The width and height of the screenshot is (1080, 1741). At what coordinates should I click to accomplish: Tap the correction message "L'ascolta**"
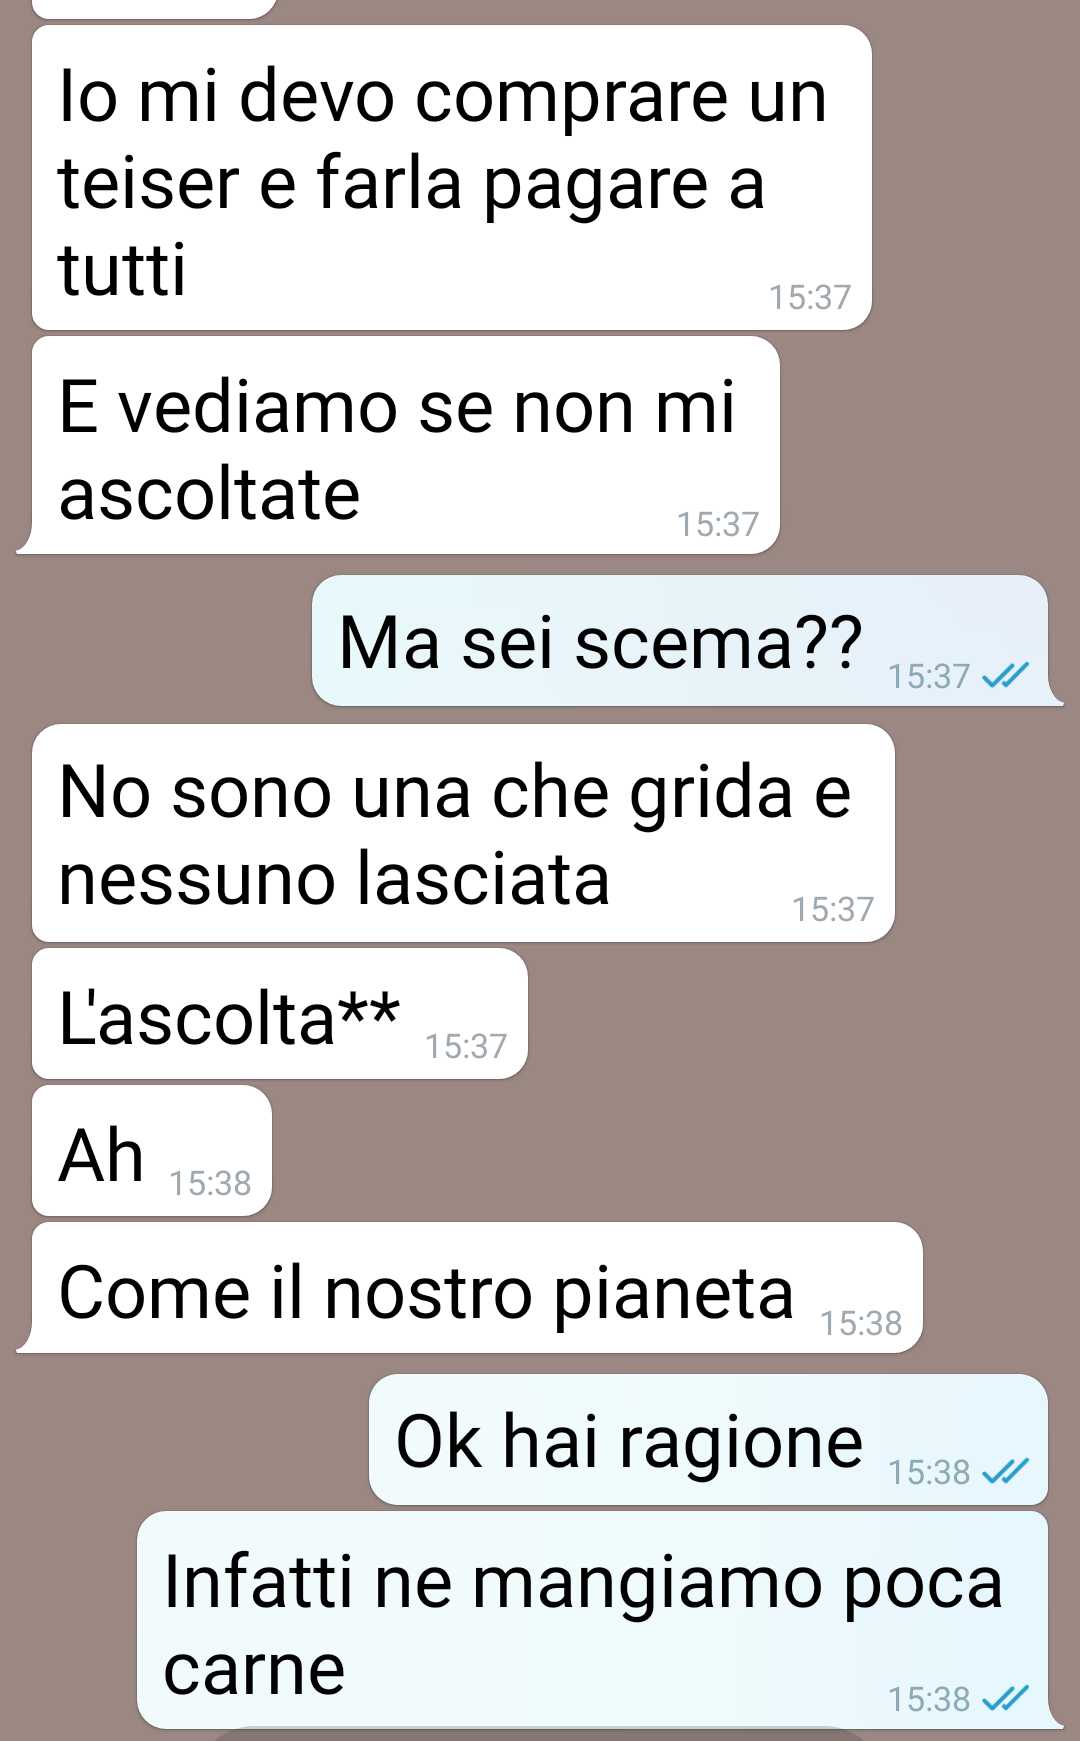[280, 1013]
